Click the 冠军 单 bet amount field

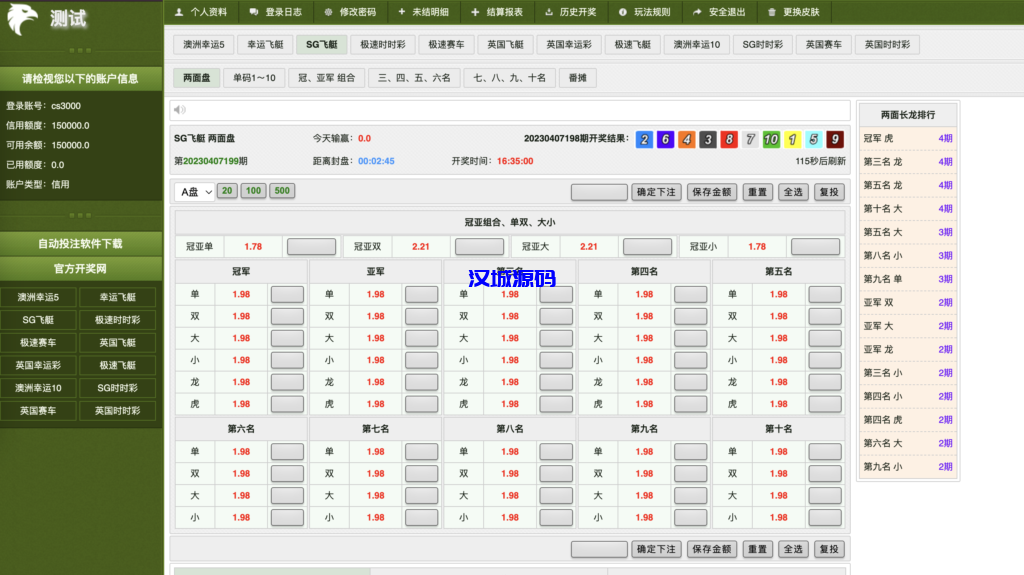coord(287,295)
